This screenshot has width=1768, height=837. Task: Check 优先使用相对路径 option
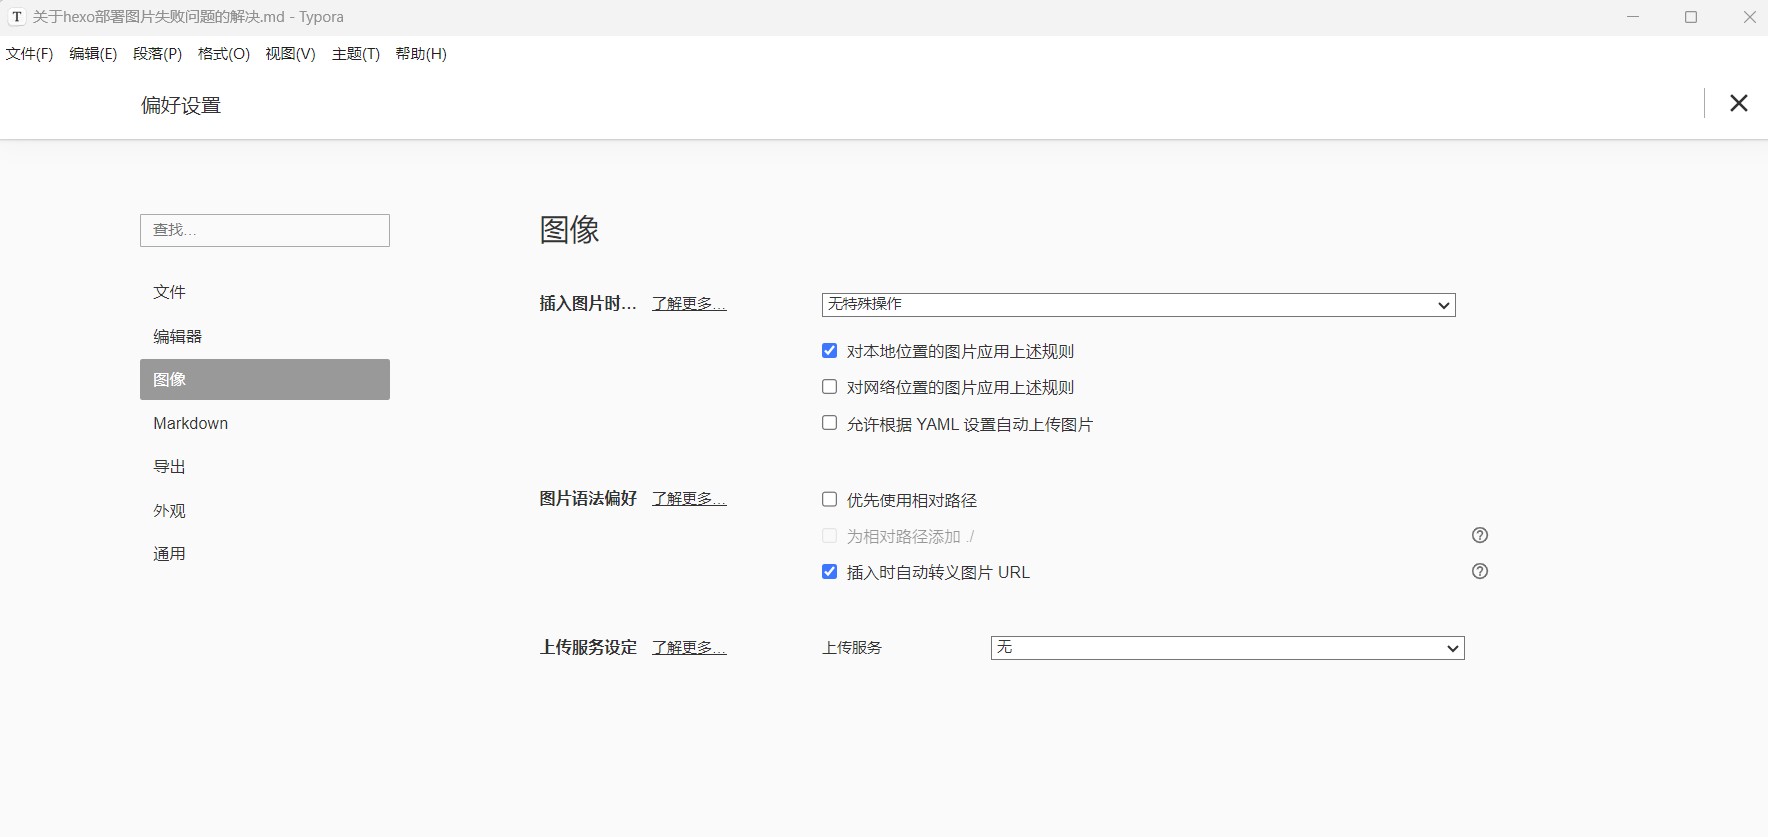829,499
